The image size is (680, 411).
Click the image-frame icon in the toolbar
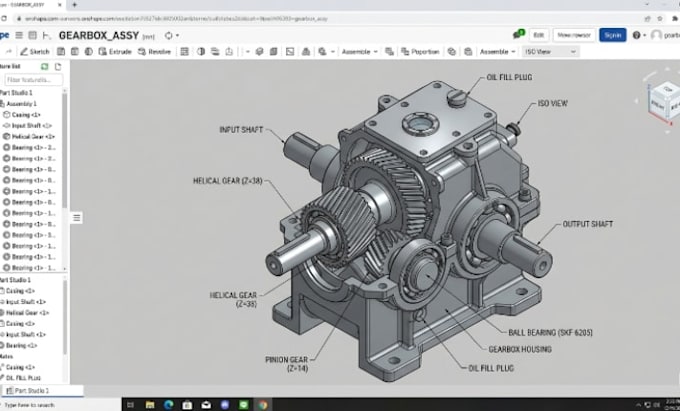(290, 52)
